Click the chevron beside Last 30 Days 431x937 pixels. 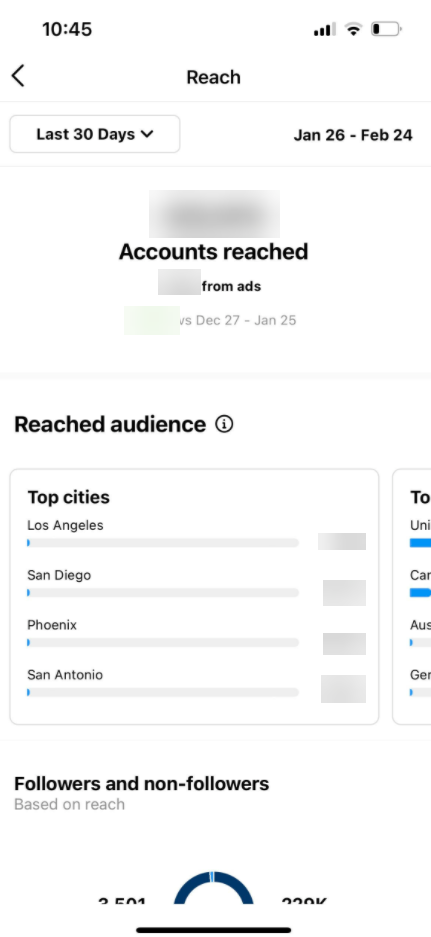click(x=147, y=134)
